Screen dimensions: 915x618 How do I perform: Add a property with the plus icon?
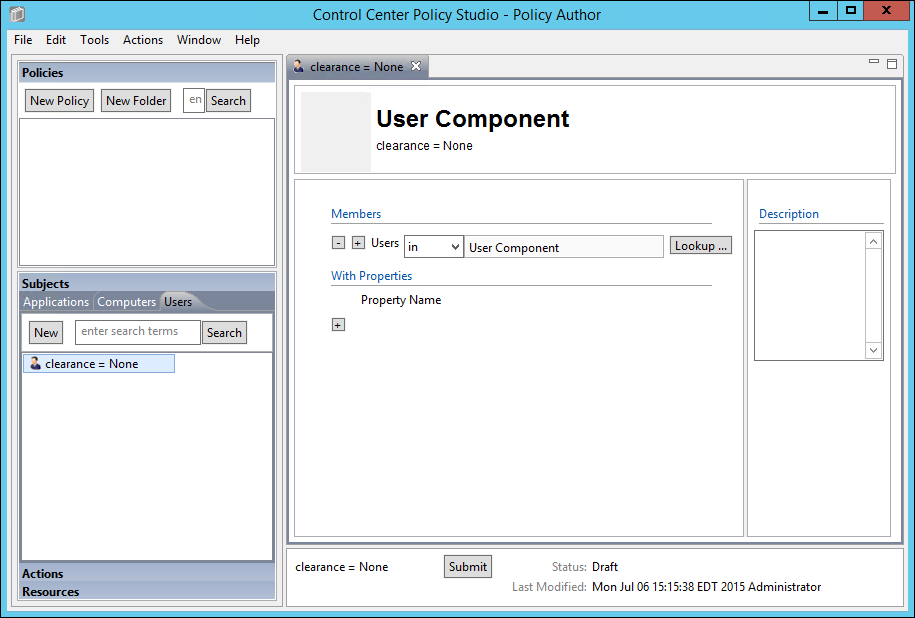click(x=338, y=324)
